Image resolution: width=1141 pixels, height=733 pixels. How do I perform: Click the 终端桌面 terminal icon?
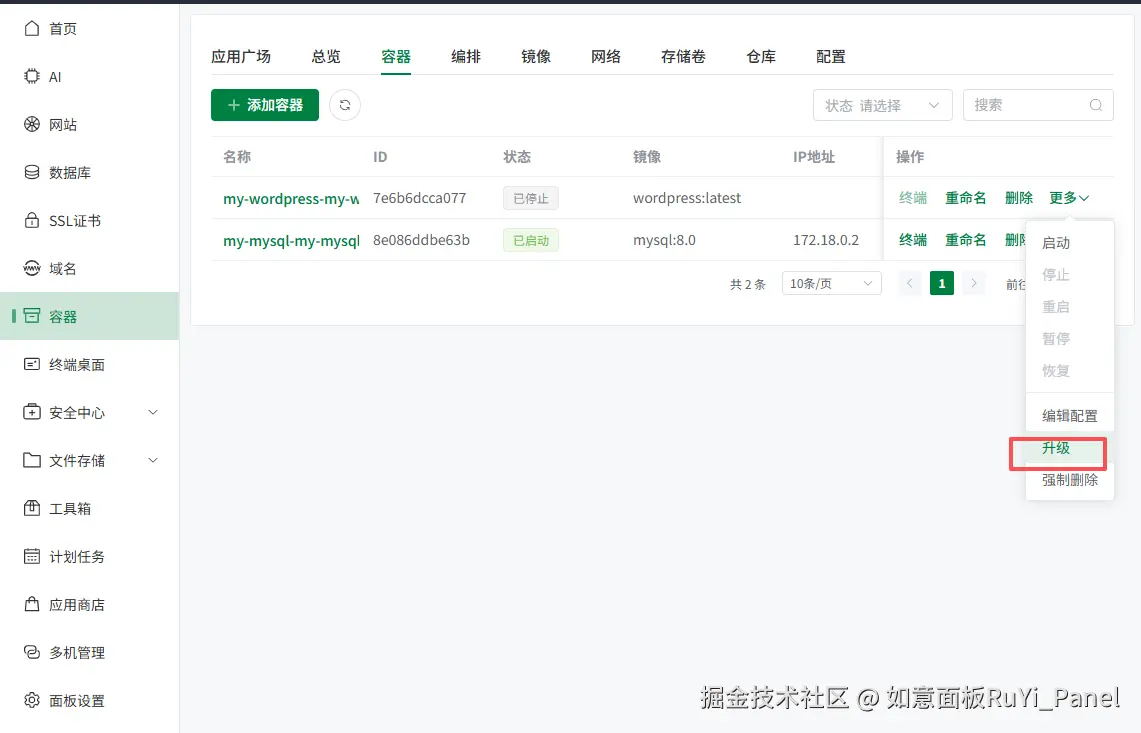(x=32, y=364)
